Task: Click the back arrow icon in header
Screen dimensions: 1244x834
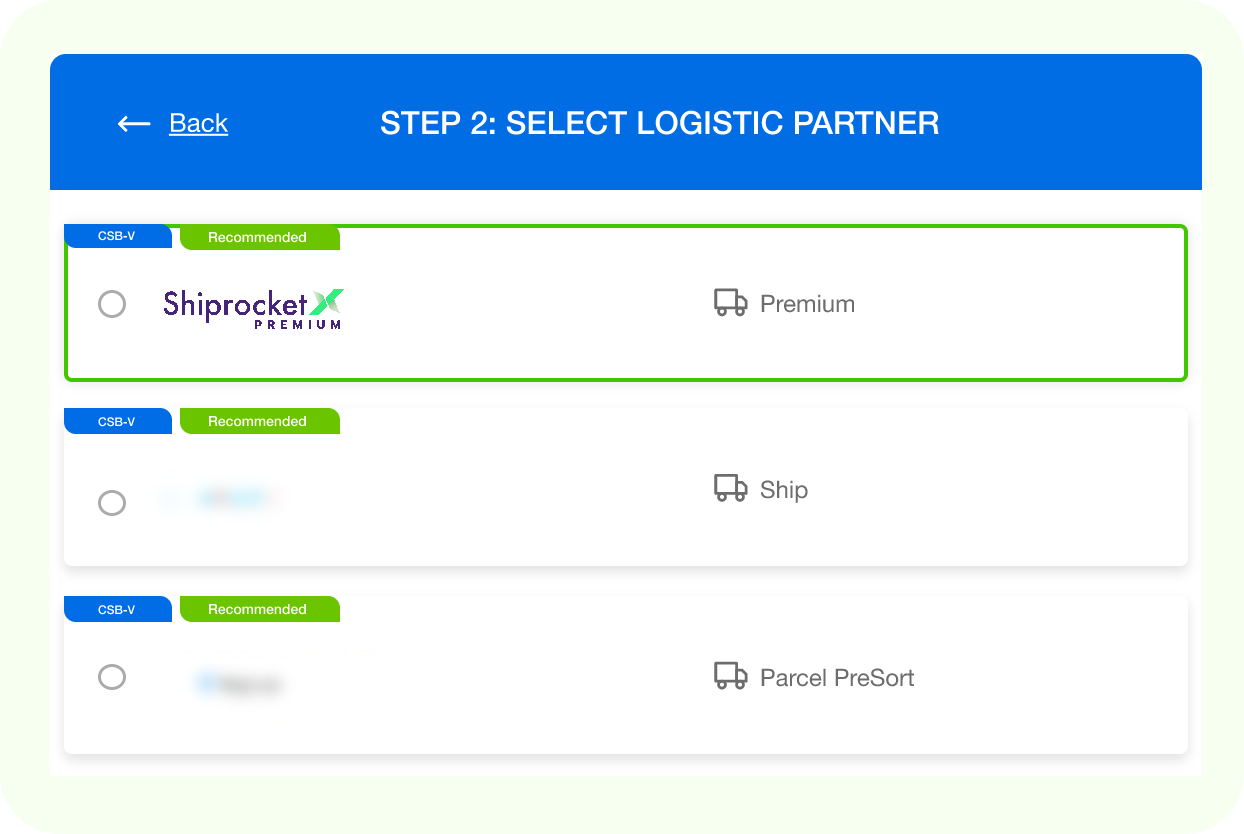Action: tap(134, 124)
